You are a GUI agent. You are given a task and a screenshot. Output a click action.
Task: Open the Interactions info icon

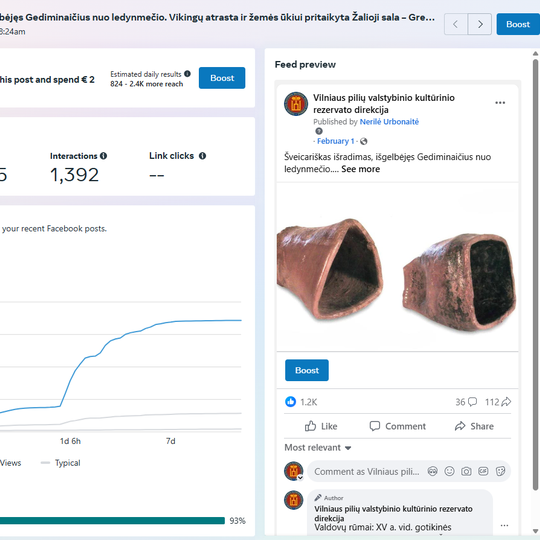[103, 156]
